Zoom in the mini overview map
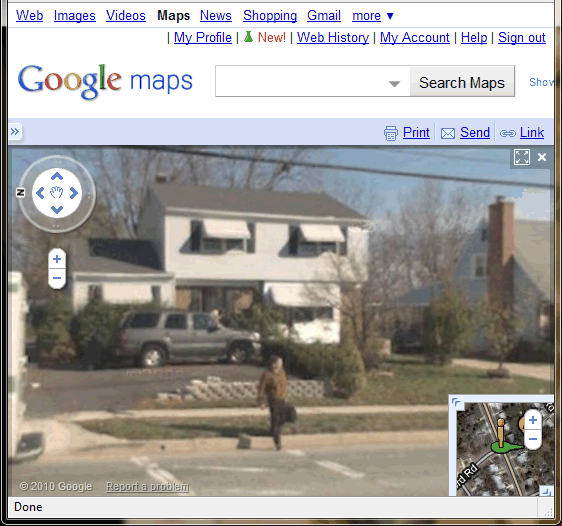Screen dimensions: 562x526 [x=533, y=420]
